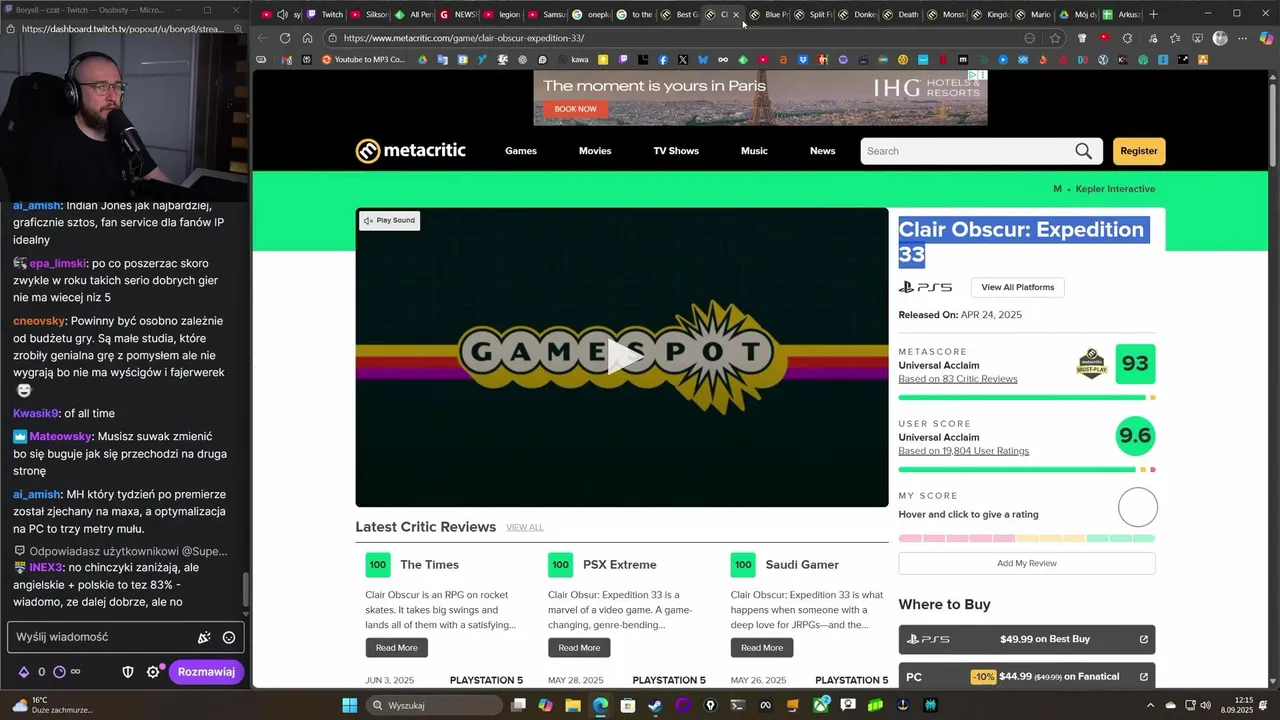Open $44.99 on Fanatical PC offer
Screen dimensions: 1280x720
click(x=1026, y=676)
